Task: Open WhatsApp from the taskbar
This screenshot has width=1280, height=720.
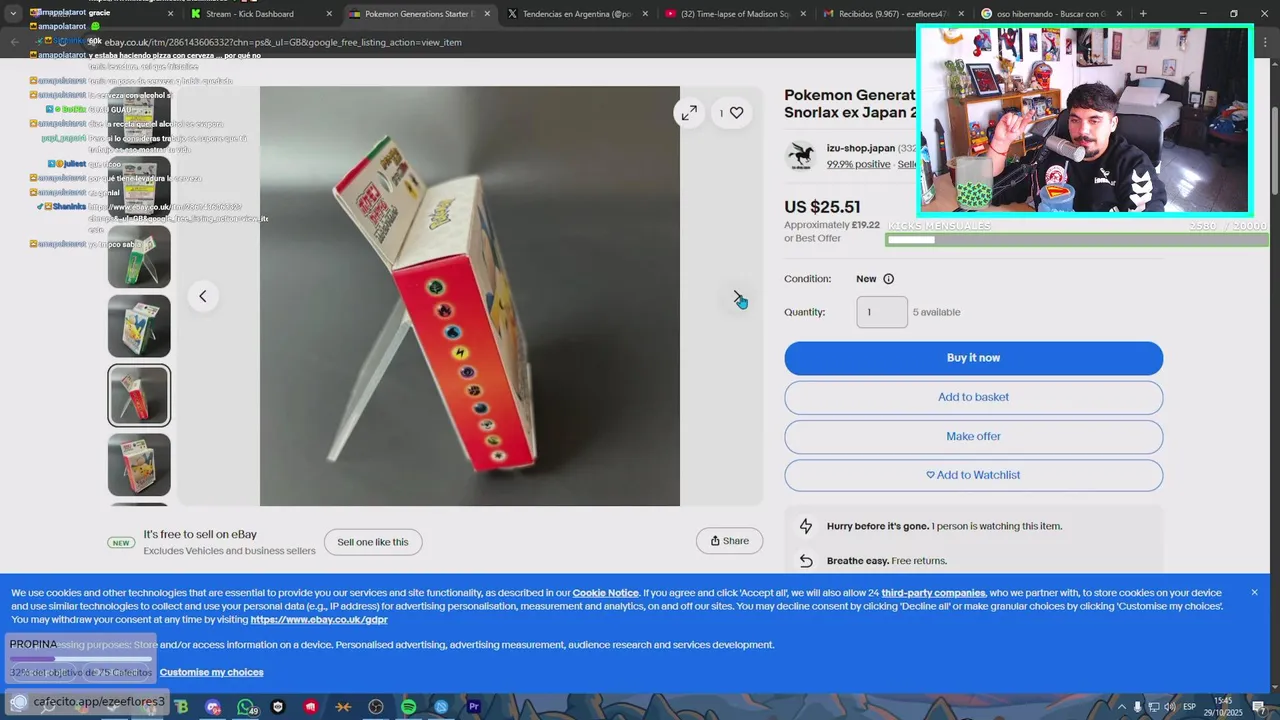Action: [x=246, y=707]
